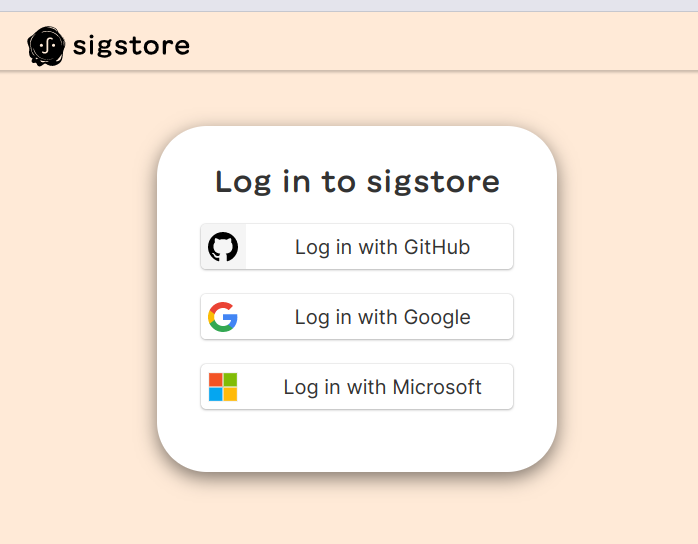The image size is (698, 544).
Task: Click the sigstore wordmark in the header
Action: tap(131, 46)
